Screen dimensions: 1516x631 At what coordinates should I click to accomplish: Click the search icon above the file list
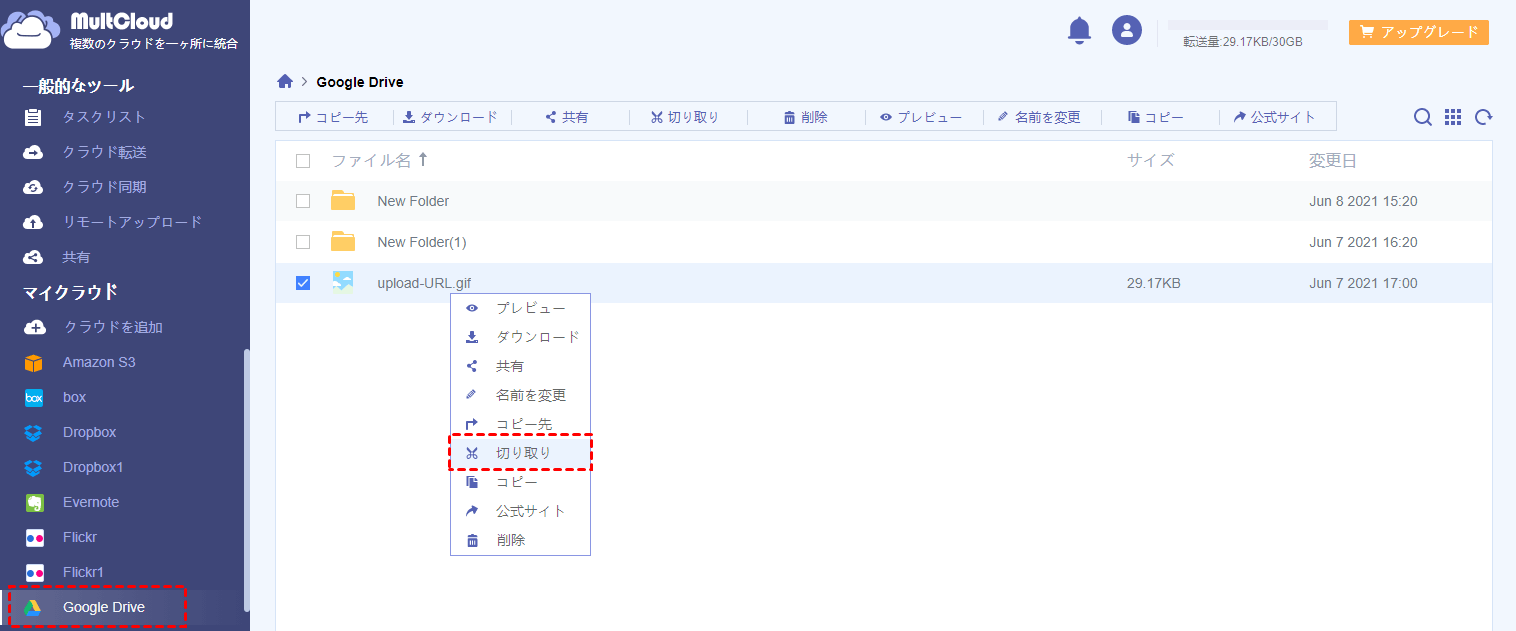pos(1422,116)
